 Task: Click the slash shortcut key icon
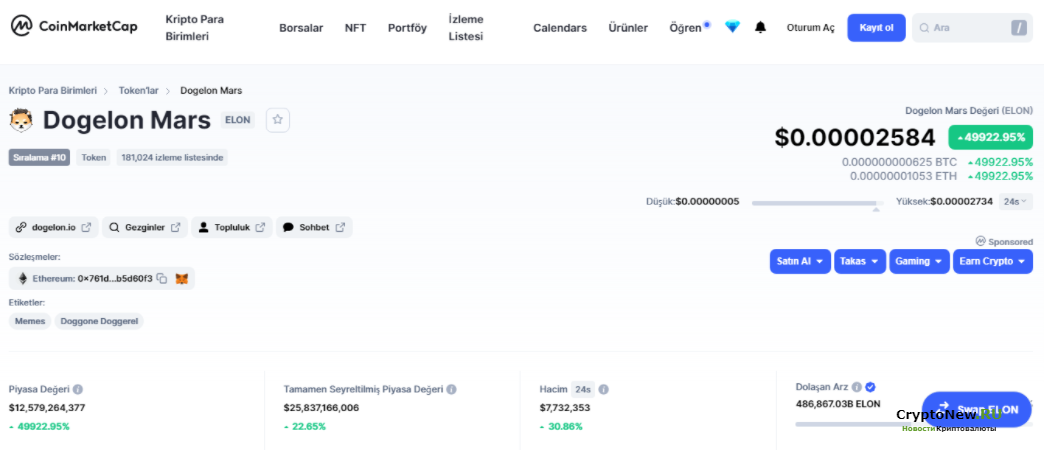pyautogui.click(x=1019, y=28)
